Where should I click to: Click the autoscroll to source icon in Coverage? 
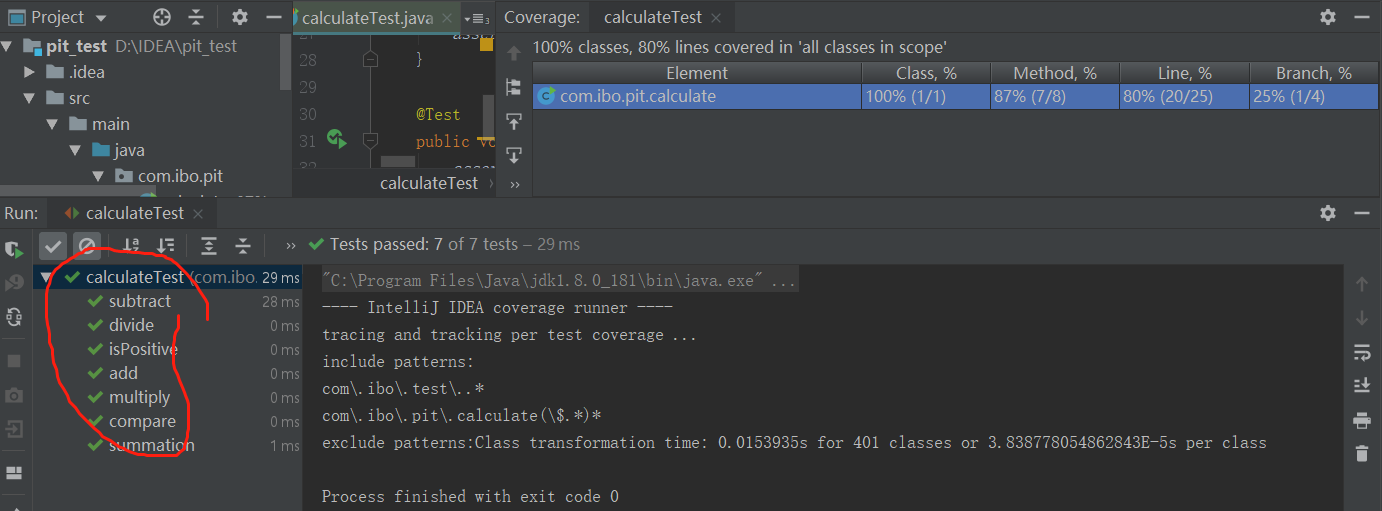[x=514, y=121]
